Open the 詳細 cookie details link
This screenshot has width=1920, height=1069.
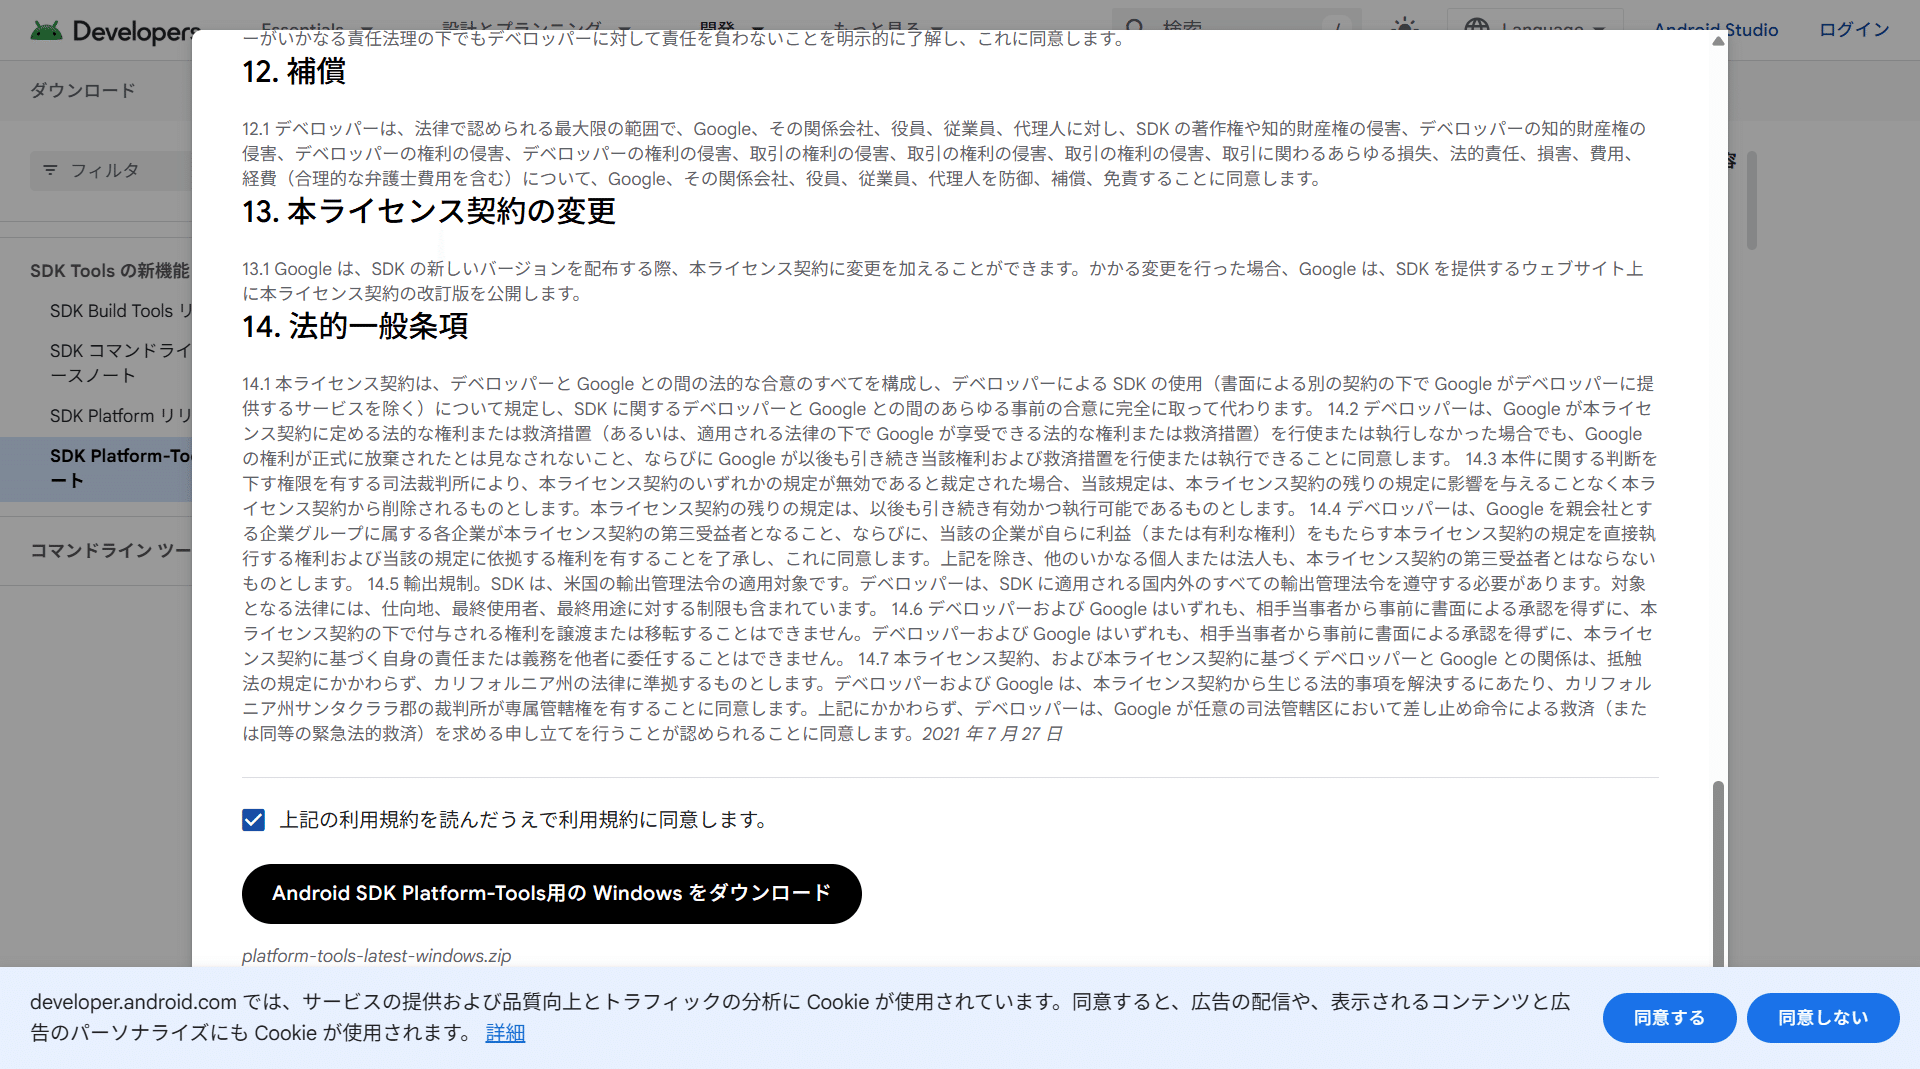tap(505, 1033)
